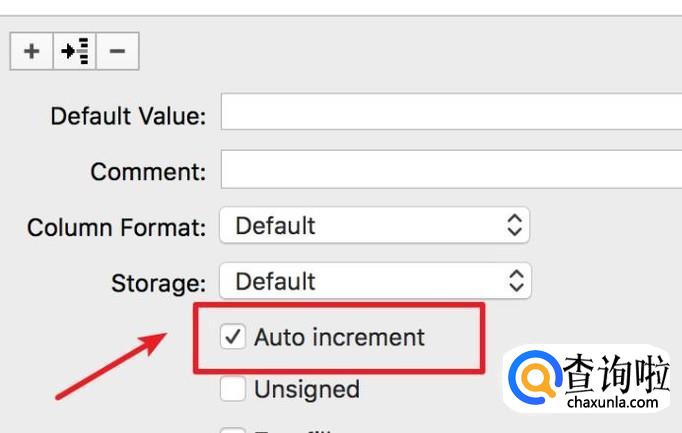Viewport: 682px width, 433px height.
Task: Toggle the Auto increment checkbox
Action: tap(233, 337)
